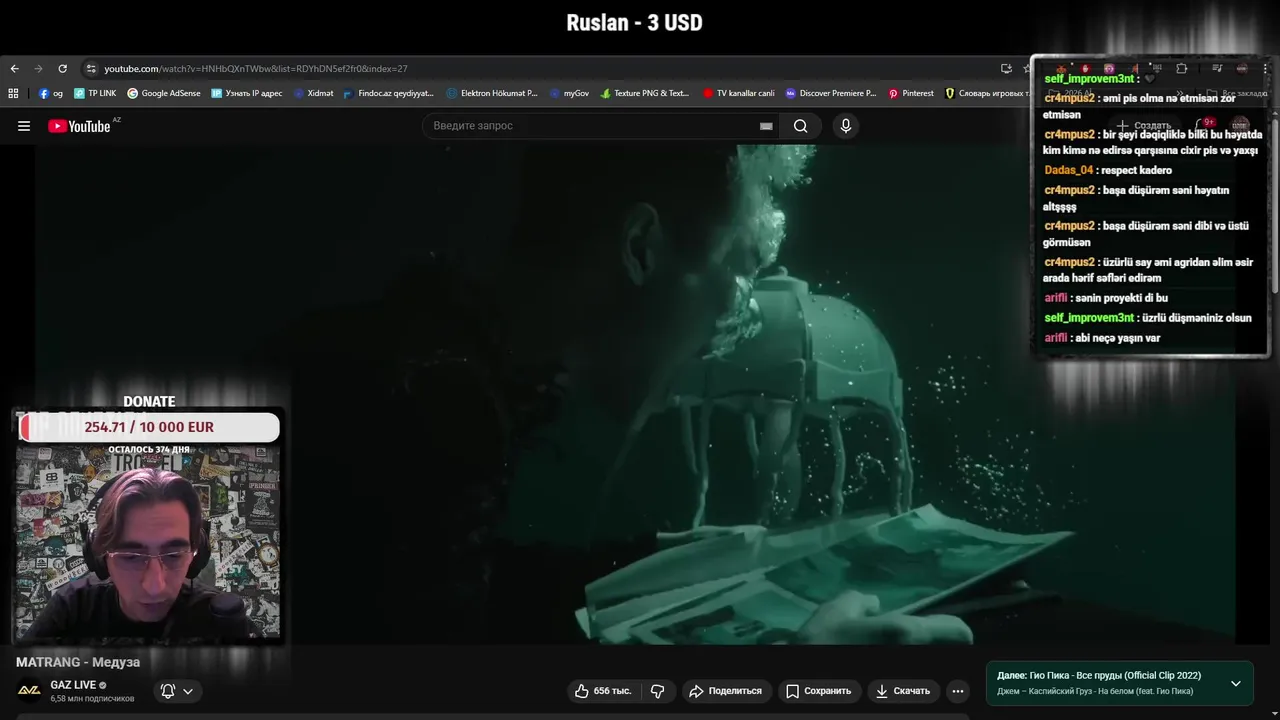The height and width of the screenshot is (720, 1280).
Task: Open the GAZ LIVE channel name link
Action: 73,685
